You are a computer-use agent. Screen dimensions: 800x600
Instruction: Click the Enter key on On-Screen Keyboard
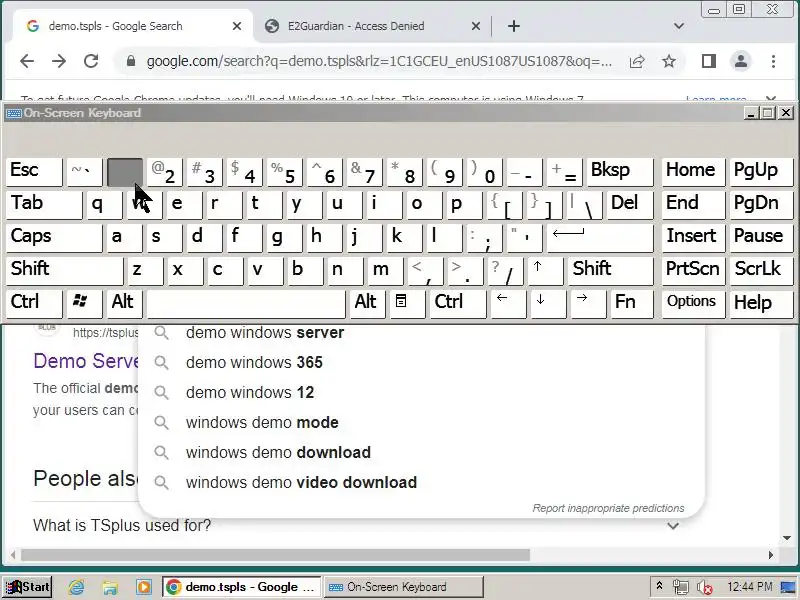pyautogui.click(x=599, y=237)
